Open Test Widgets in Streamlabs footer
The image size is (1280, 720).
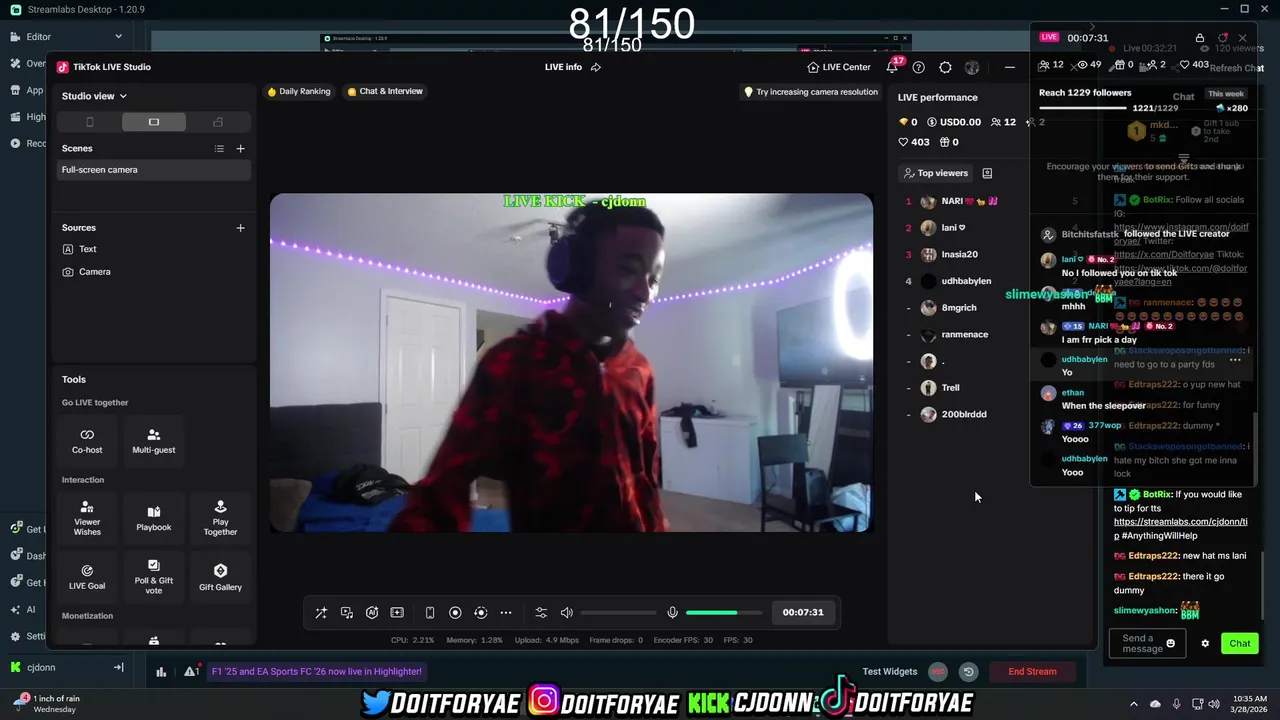coord(889,672)
